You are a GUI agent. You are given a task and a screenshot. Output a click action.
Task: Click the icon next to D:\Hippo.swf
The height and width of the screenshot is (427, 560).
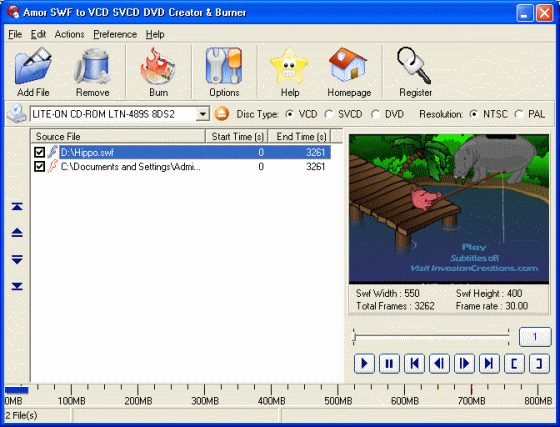tap(52, 152)
